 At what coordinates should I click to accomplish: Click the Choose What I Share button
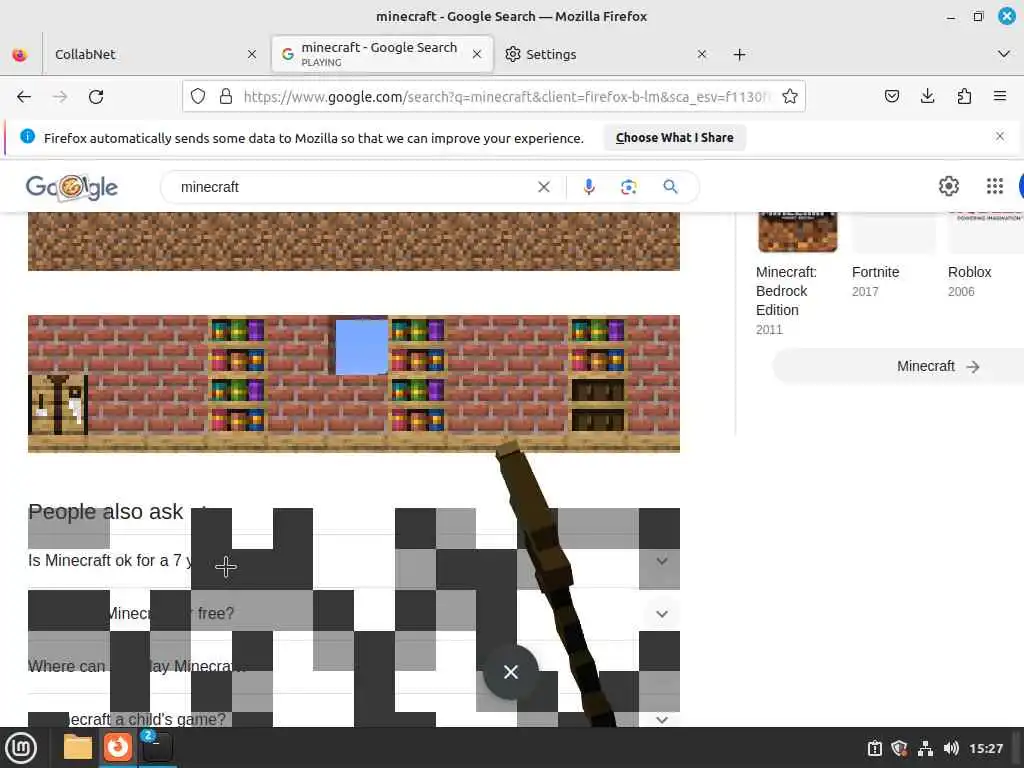pyautogui.click(x=675, y=138)
